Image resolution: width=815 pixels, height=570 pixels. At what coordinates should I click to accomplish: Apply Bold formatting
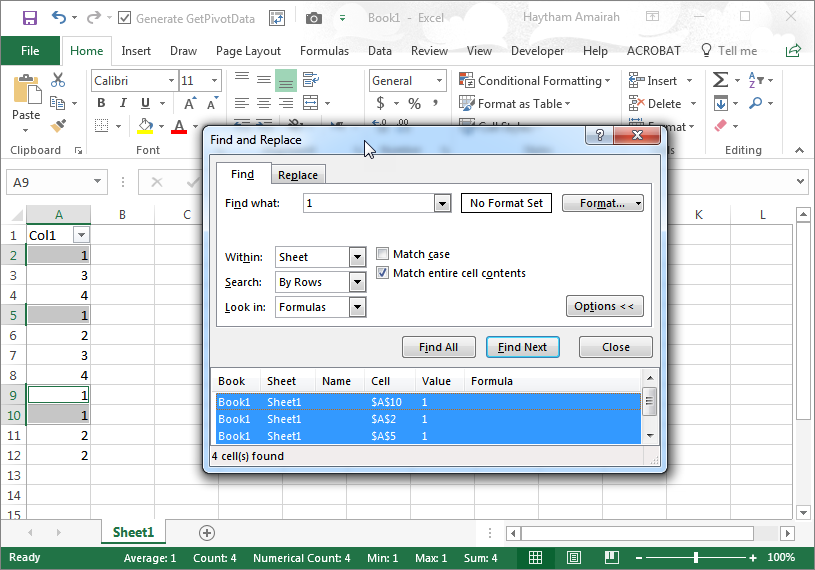point(101,103)
